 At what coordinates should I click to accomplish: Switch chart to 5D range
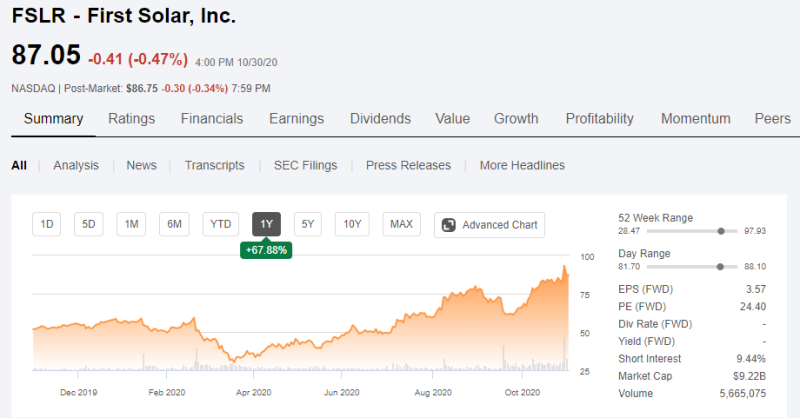click(x=88, y=225)
